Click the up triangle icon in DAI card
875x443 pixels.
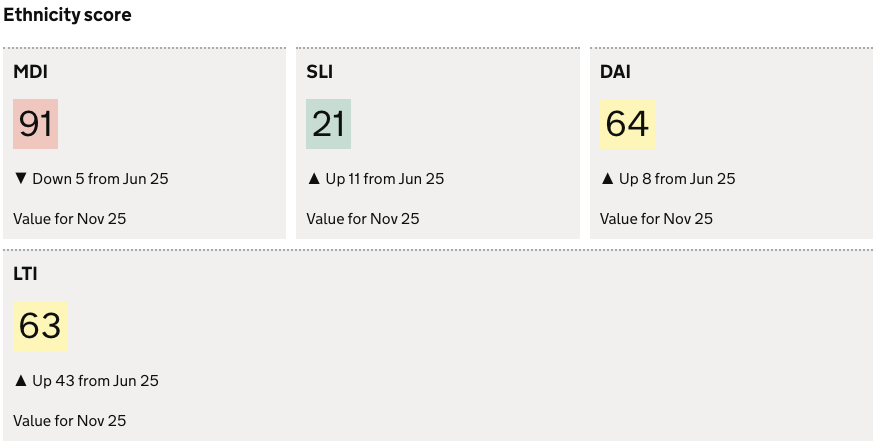coord(606,179)
